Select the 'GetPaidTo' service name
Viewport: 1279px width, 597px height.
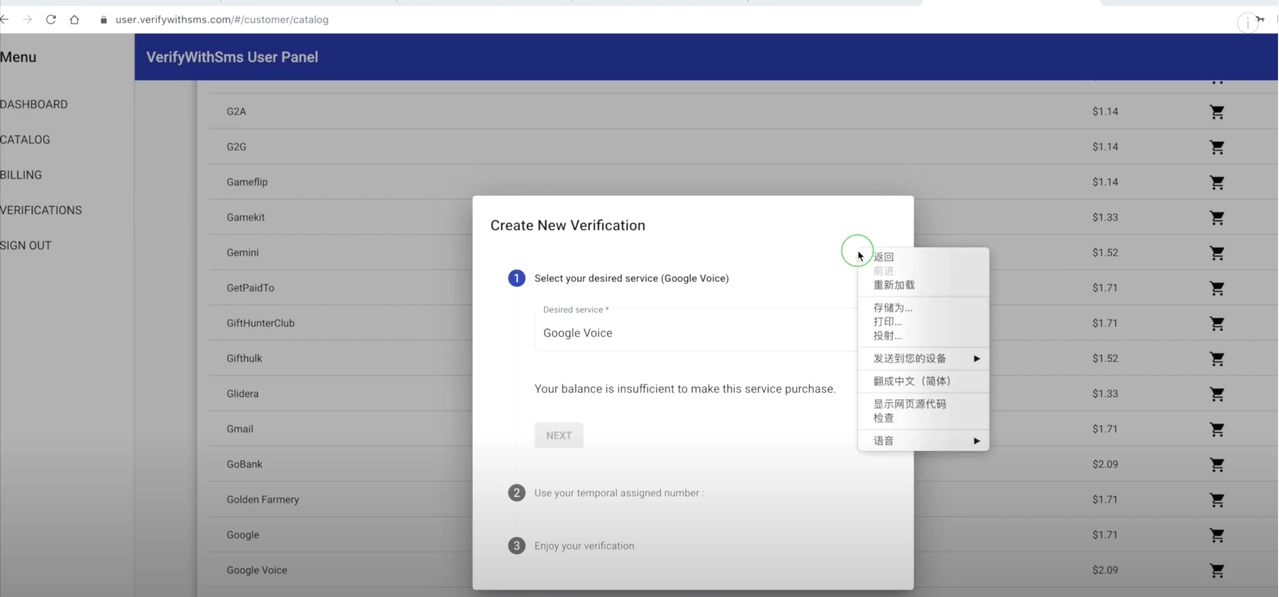point(250,288)
